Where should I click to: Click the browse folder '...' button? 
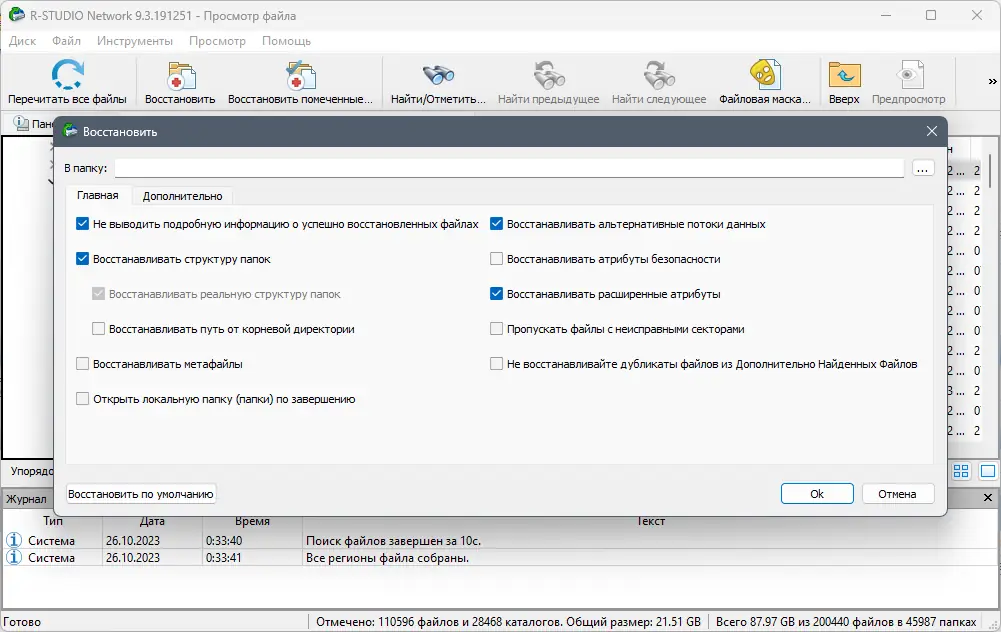click(x=923, y=169)
